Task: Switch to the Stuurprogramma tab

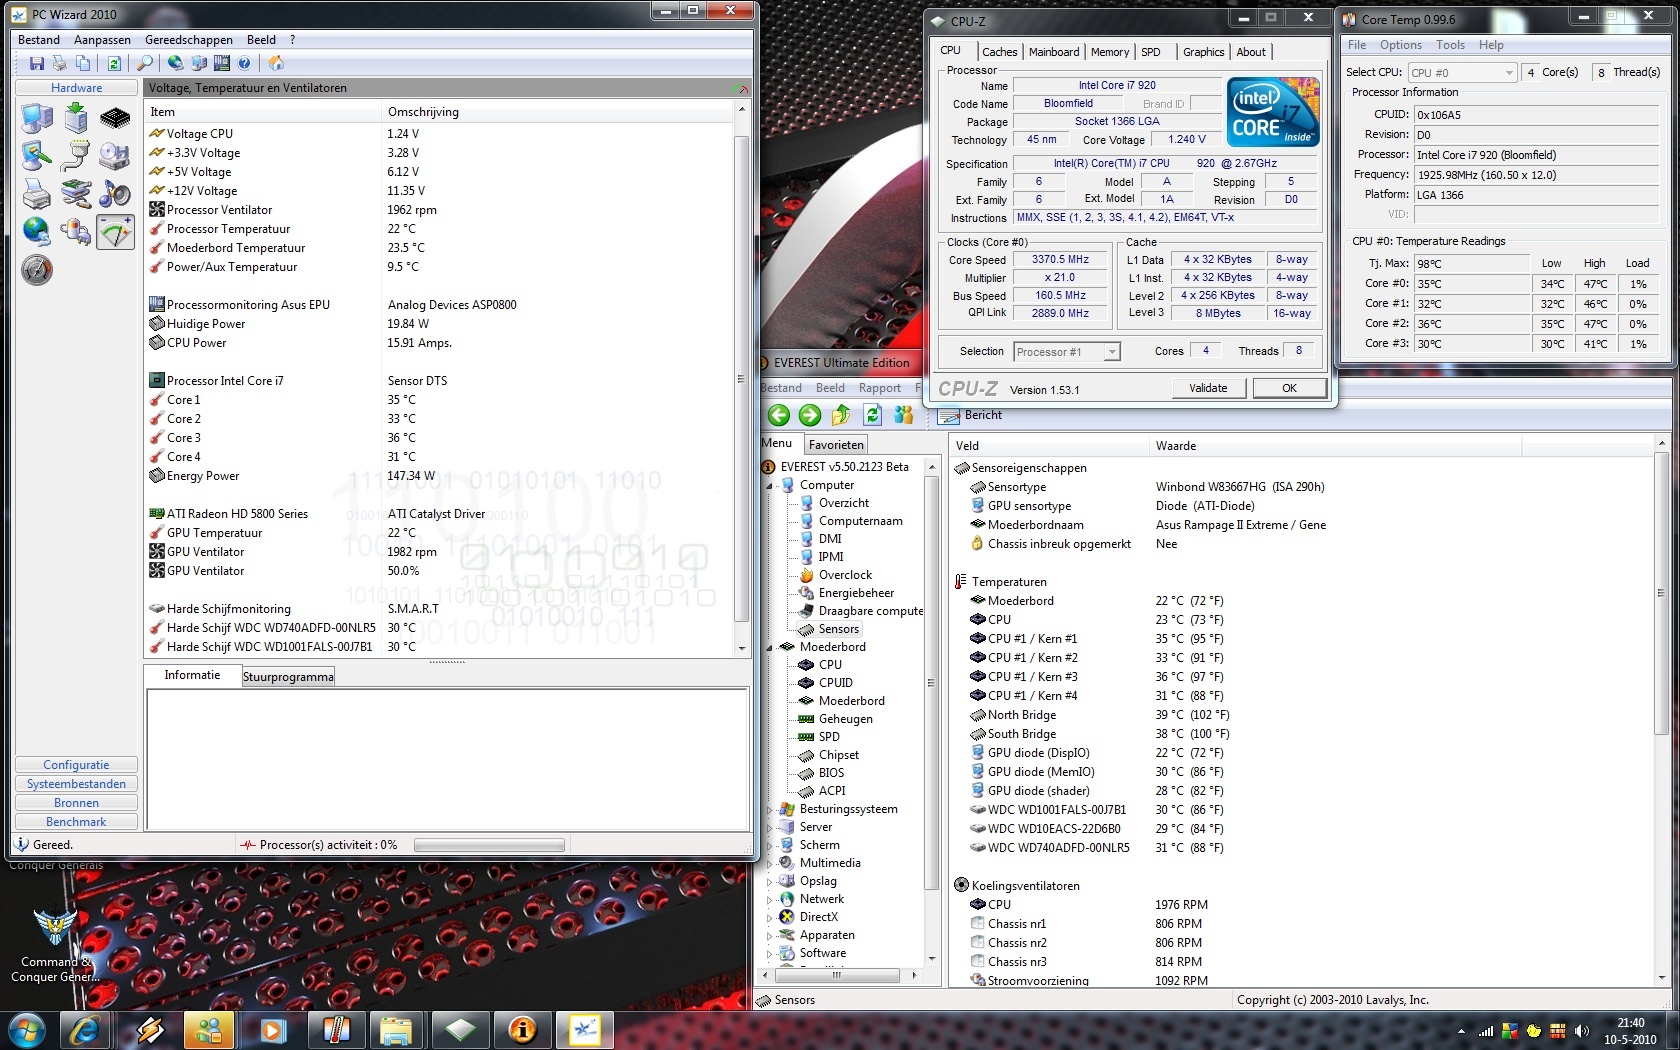Action: click(x=288, y=677)
